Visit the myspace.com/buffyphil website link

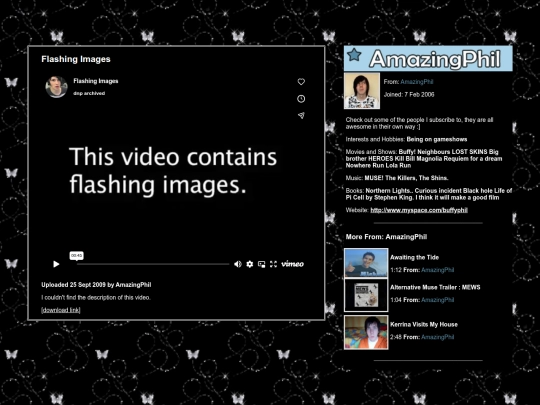click(419, 210)
